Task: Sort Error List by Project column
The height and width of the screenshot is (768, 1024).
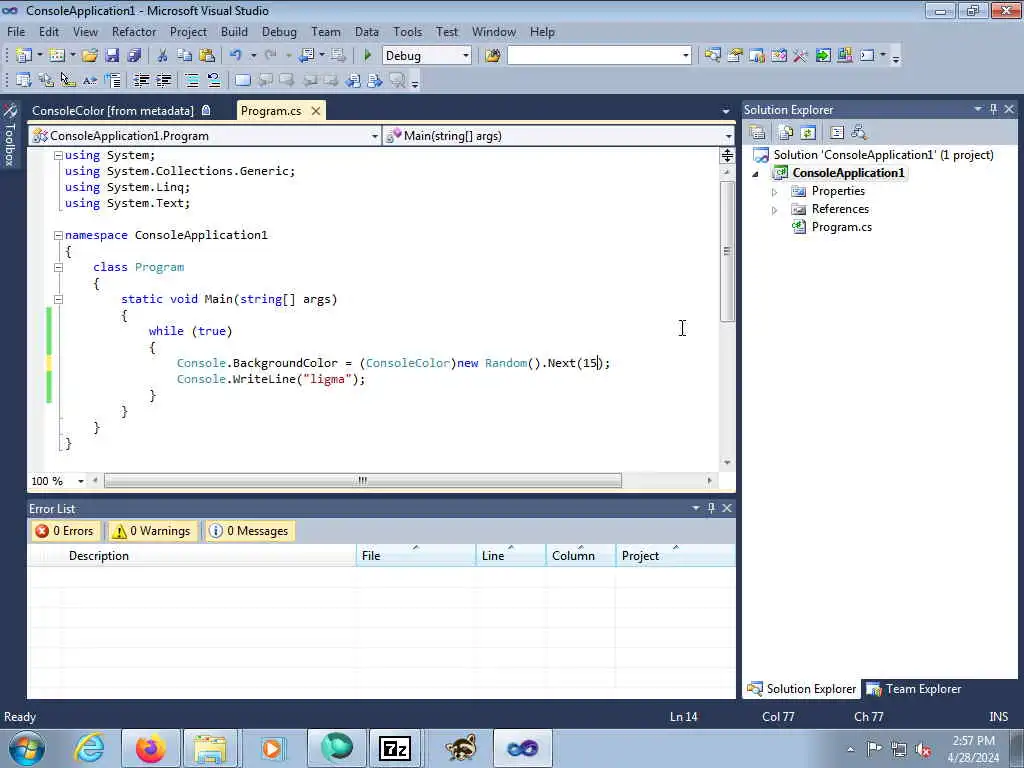Action: (x=675, y=556)
